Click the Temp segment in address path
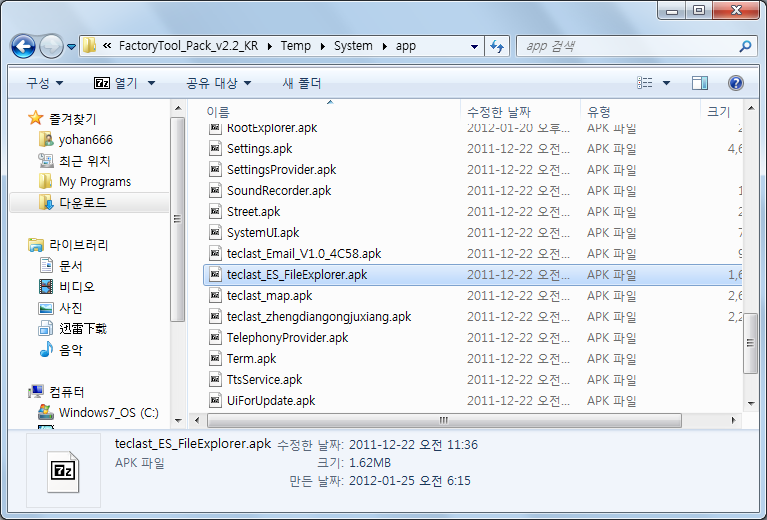Viewport: 767px width, 520px height. click(x=295, y=46)
